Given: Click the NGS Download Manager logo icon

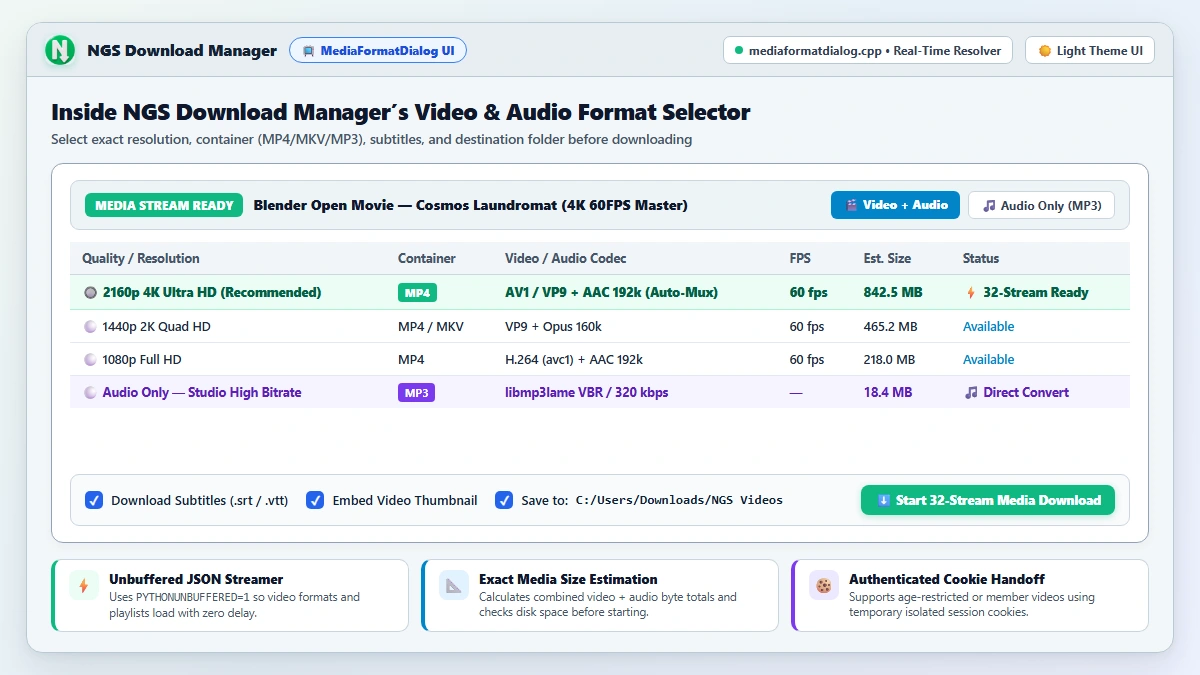Looking at the screenshot, I should pos(60,50).
